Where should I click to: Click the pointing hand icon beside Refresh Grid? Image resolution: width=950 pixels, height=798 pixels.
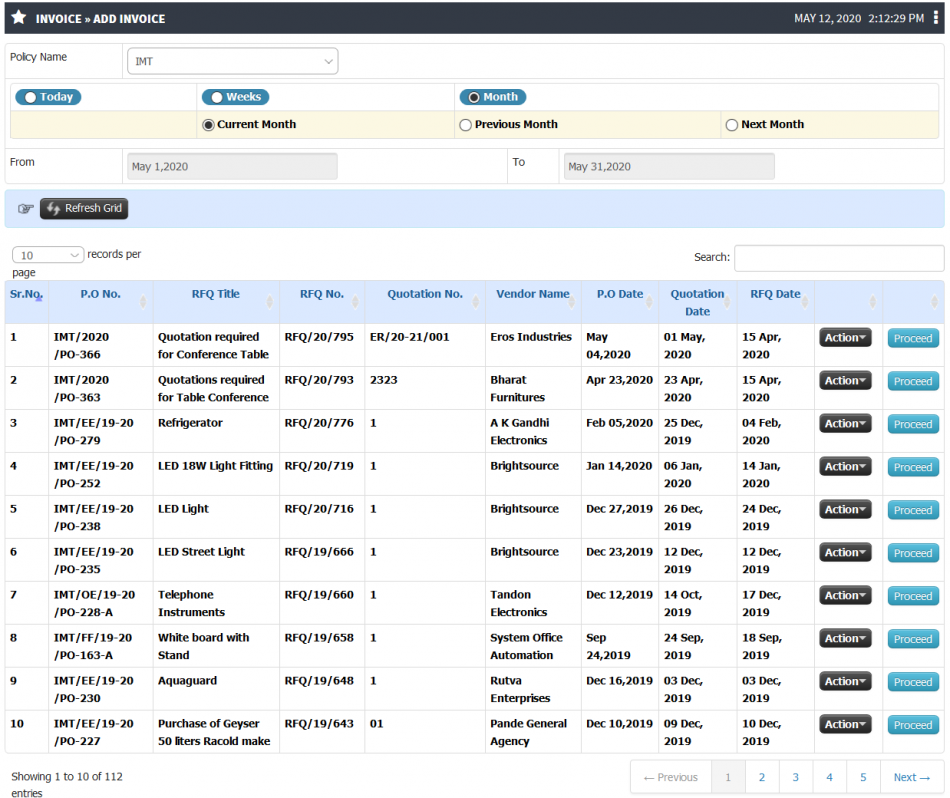[x=25, y=208]
